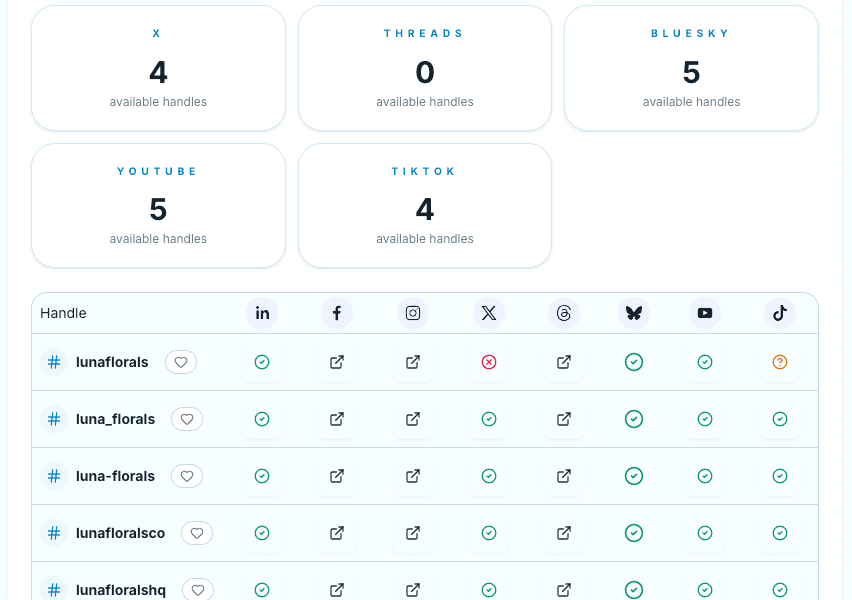This screenshot has height=600, width=852.
Task: Open luna-florals Instagram external link
Action: click(x=413, y=476)
